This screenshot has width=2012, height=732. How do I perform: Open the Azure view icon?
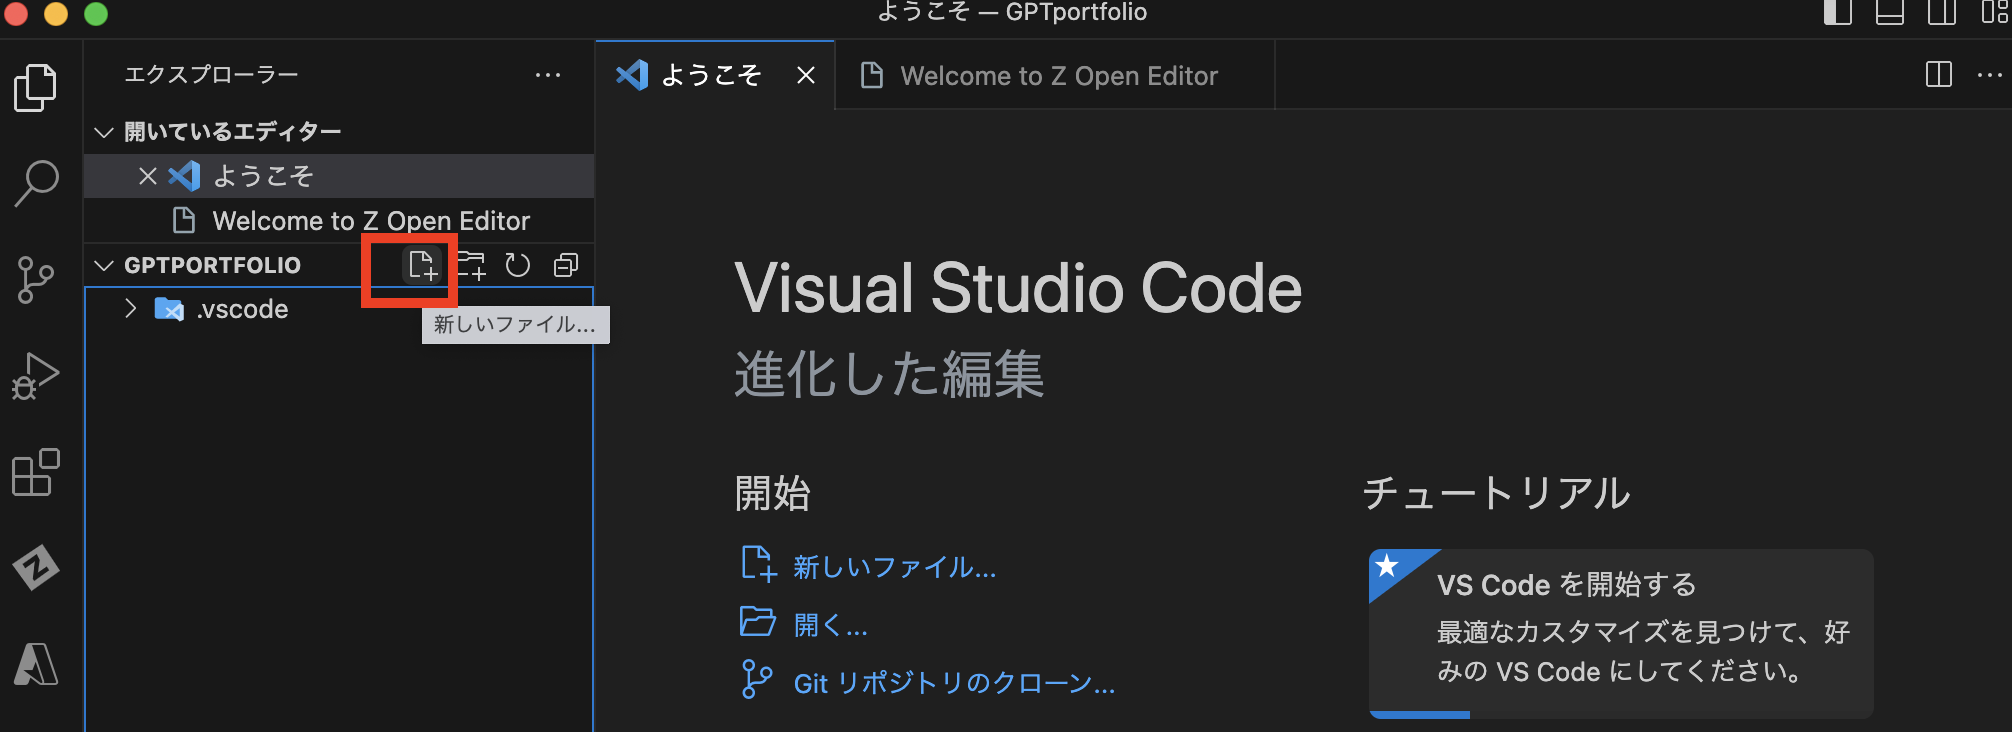point(36,664)
